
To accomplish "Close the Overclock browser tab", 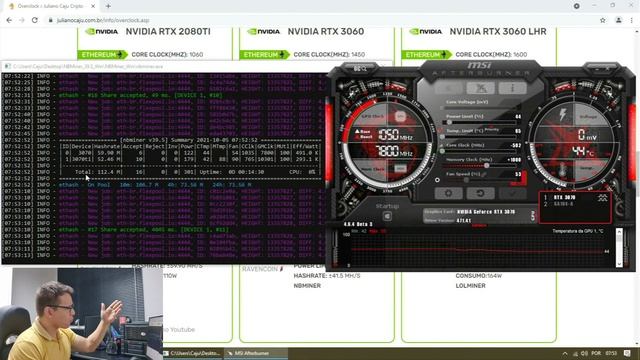I will click(x=93, y=6).
